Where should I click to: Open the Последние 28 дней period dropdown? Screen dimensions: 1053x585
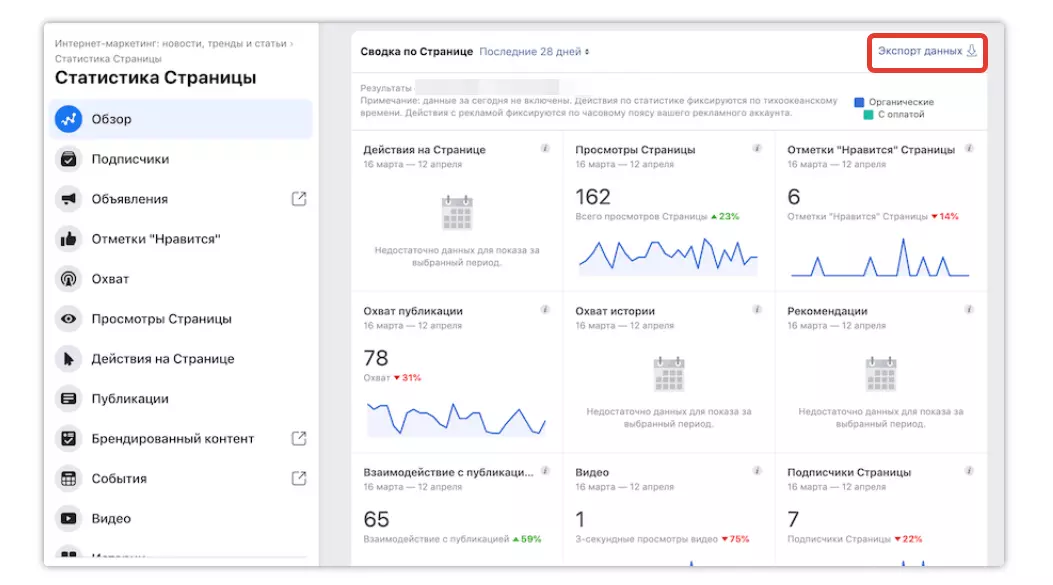pos(534,52)
